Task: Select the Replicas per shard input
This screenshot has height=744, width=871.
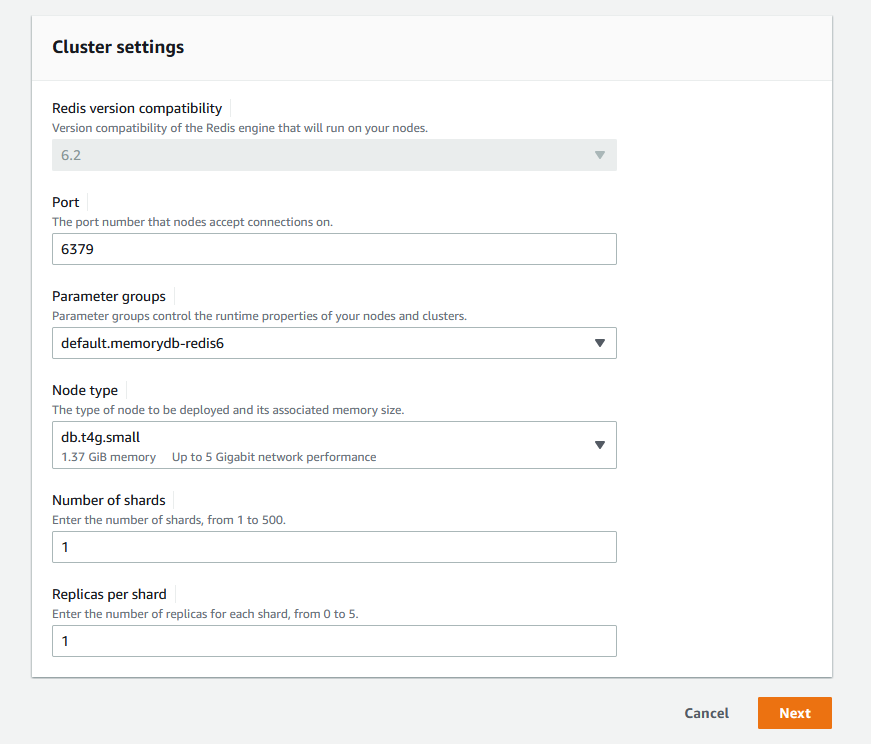Action: click(334, 641)
